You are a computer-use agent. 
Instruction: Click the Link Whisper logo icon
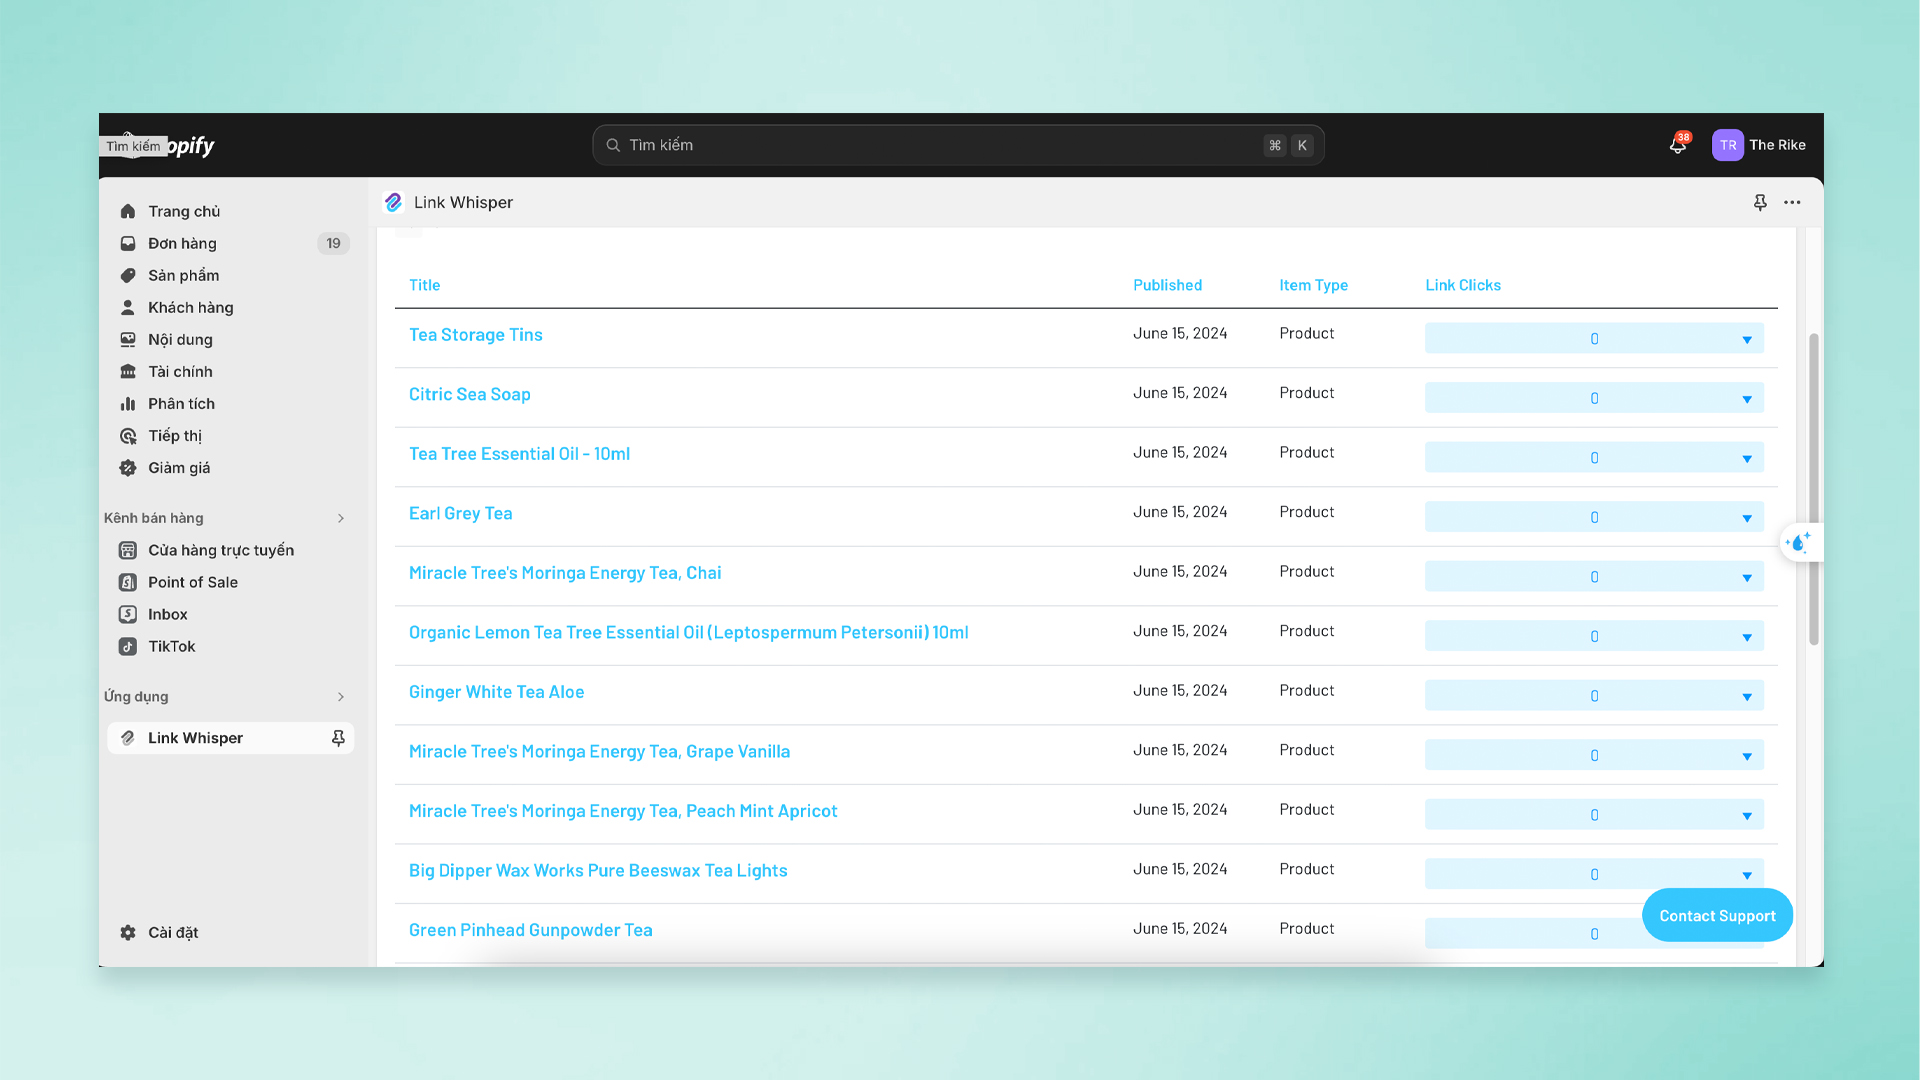tap(393, 203)
